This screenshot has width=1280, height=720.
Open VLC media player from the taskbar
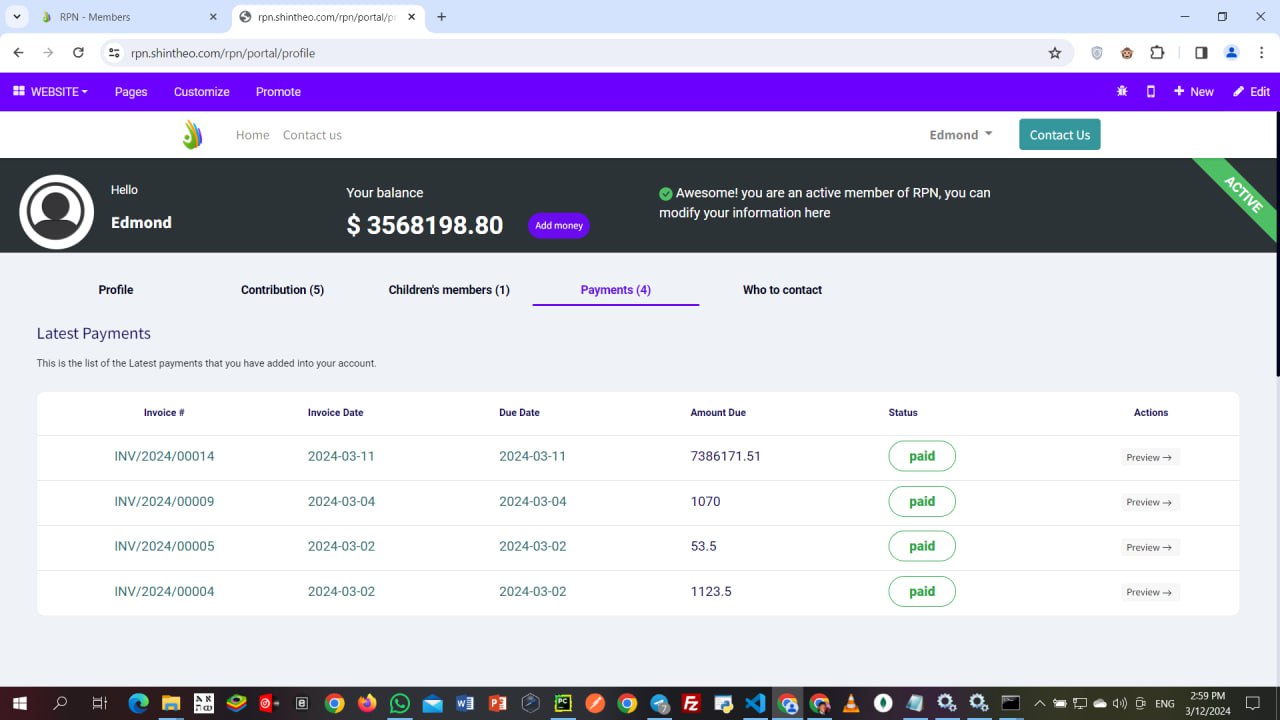(x=851, y=703)
